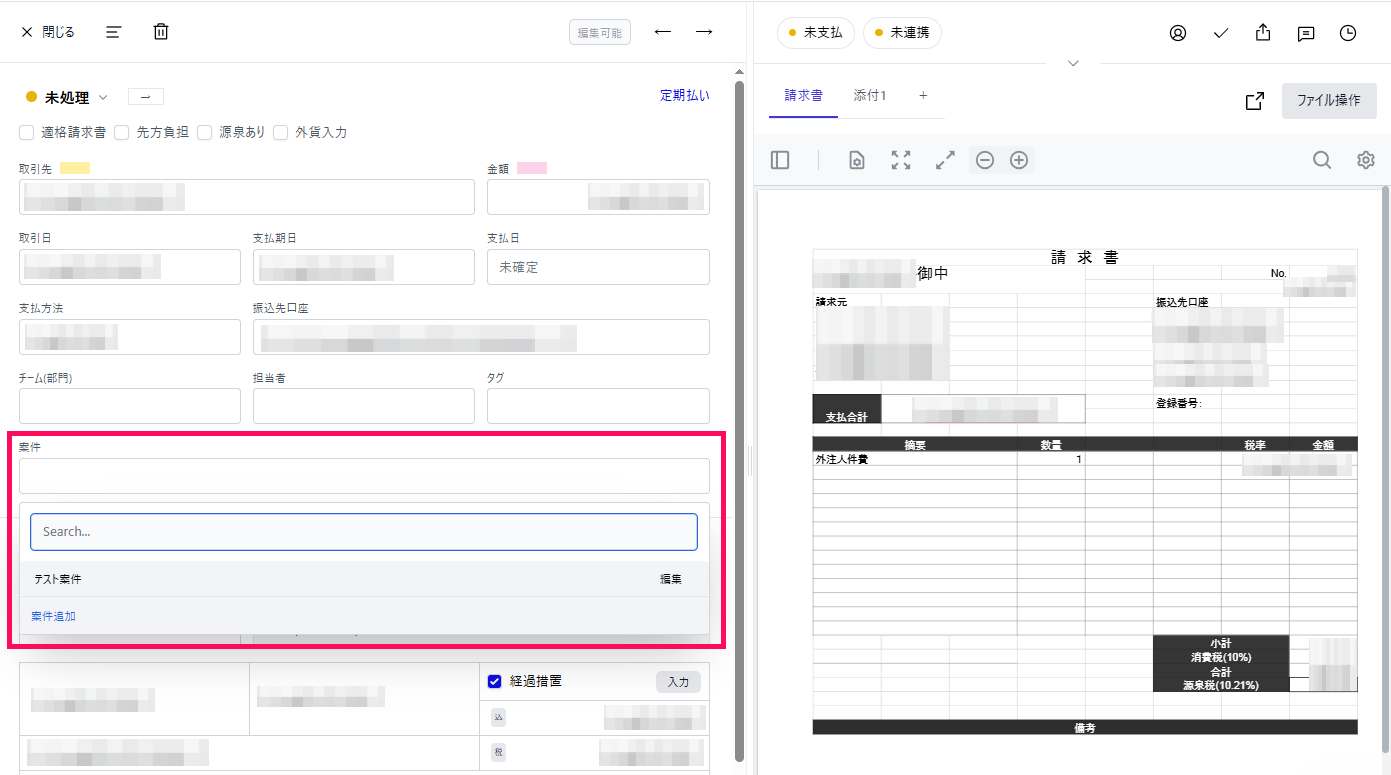The width and height of the screenshot is (1391, 775).
Task: Click the 取引先 input field
Action: click(247, 197)
